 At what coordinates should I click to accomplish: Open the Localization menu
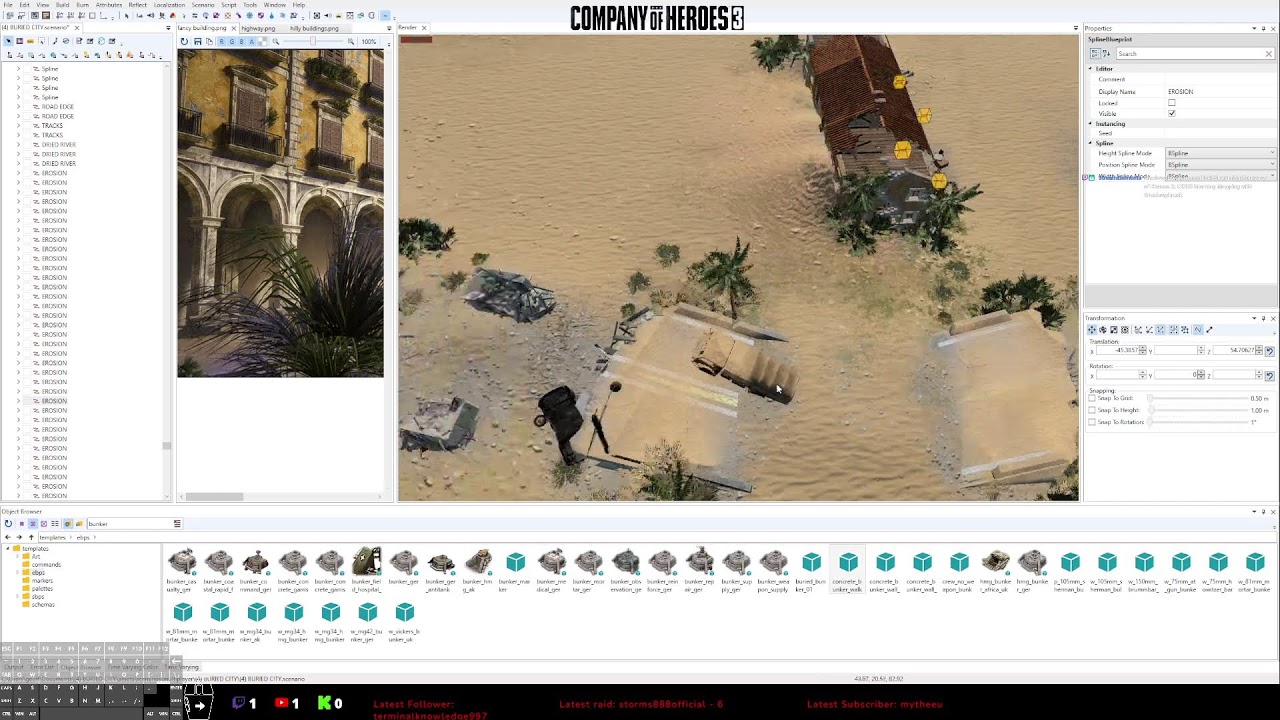click(169, 5)
